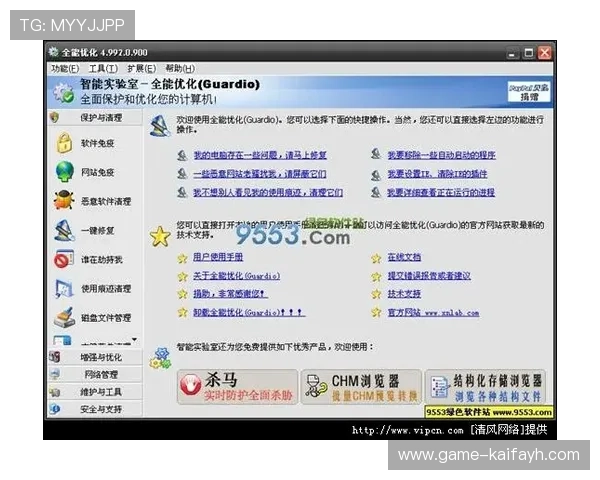600x480 pixels.
Task: Click the large yellow star icon beside the 技术支持 paragraph
Action: [x=160, y=236]
